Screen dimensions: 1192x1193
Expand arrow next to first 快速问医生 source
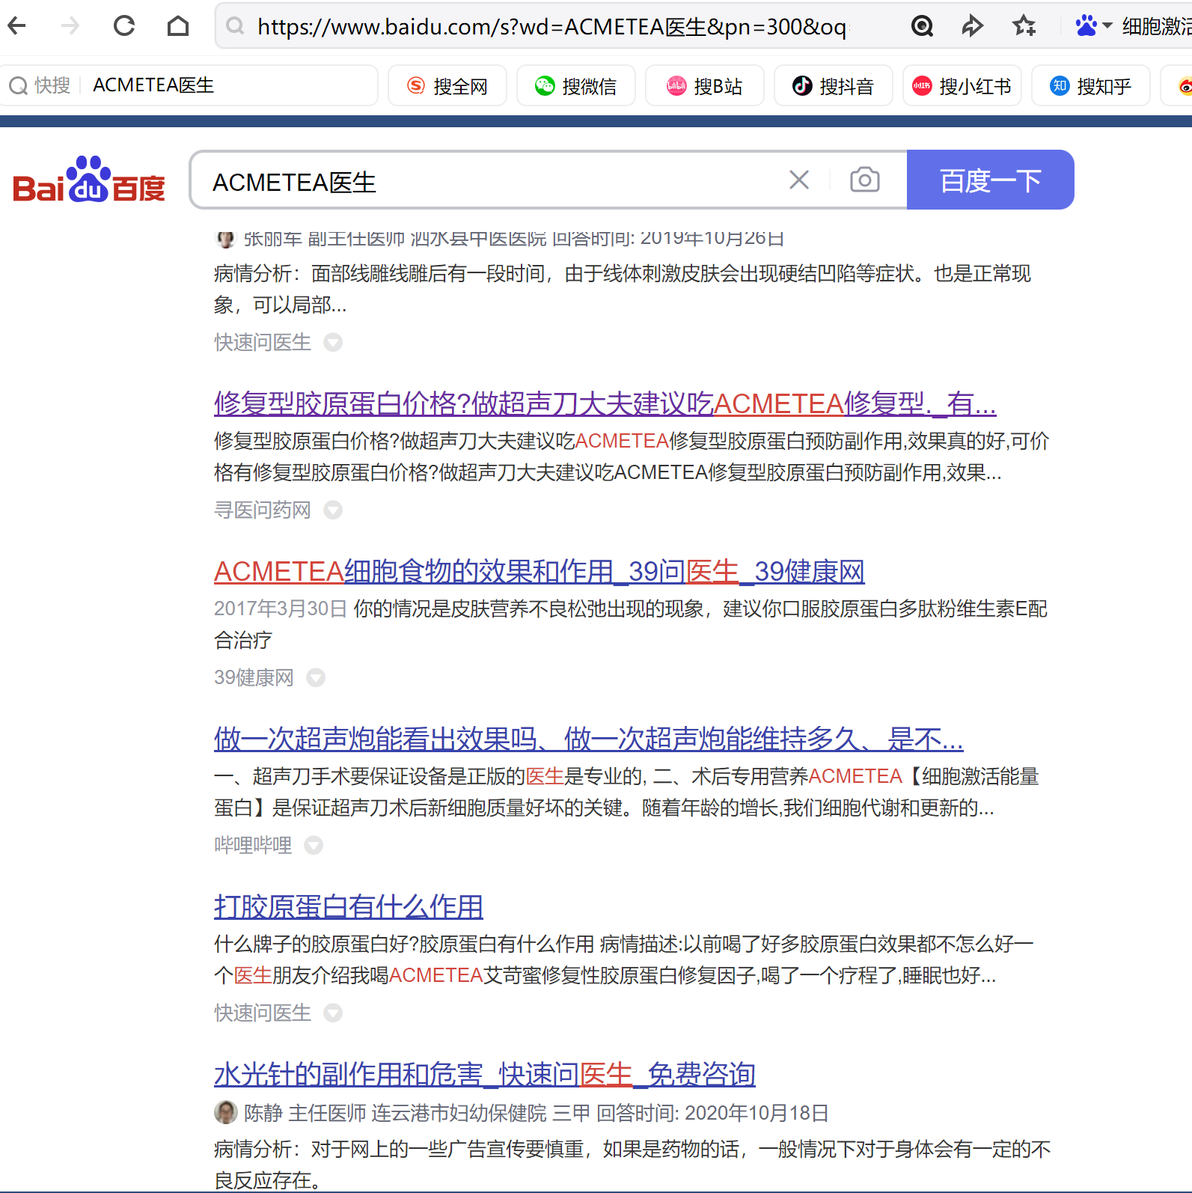coord(333,342)
